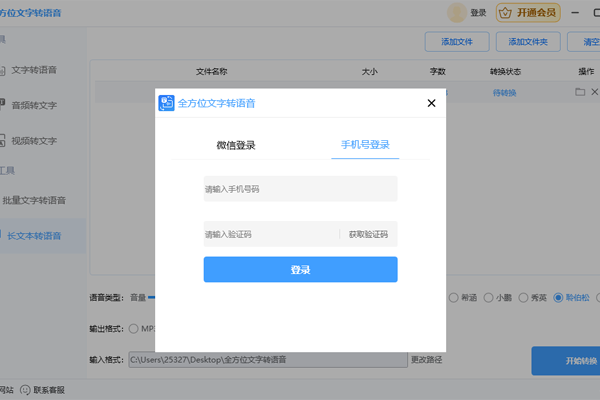
Task: Click 大小 column header
Action: pyautogui.click(x=370, y=72)
